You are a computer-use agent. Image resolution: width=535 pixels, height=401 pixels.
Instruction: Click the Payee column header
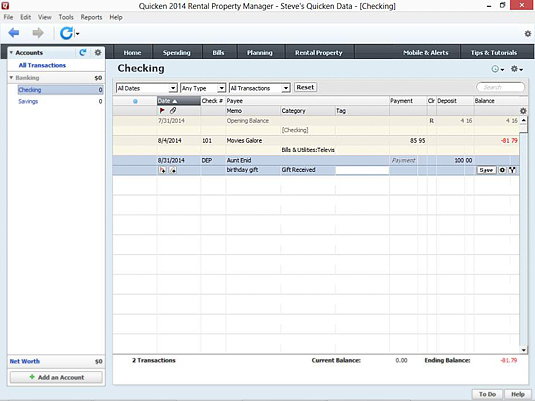pos(307,101)
